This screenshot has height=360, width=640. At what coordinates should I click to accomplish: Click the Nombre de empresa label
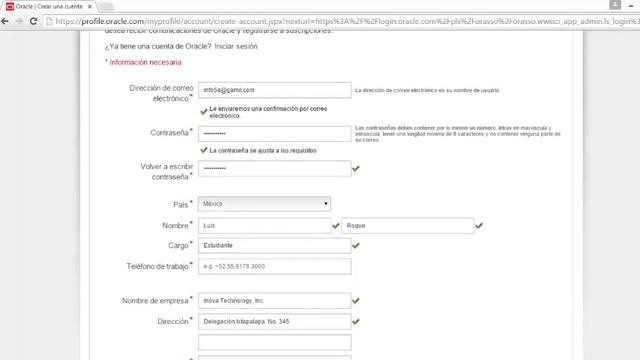click(155, 300)
